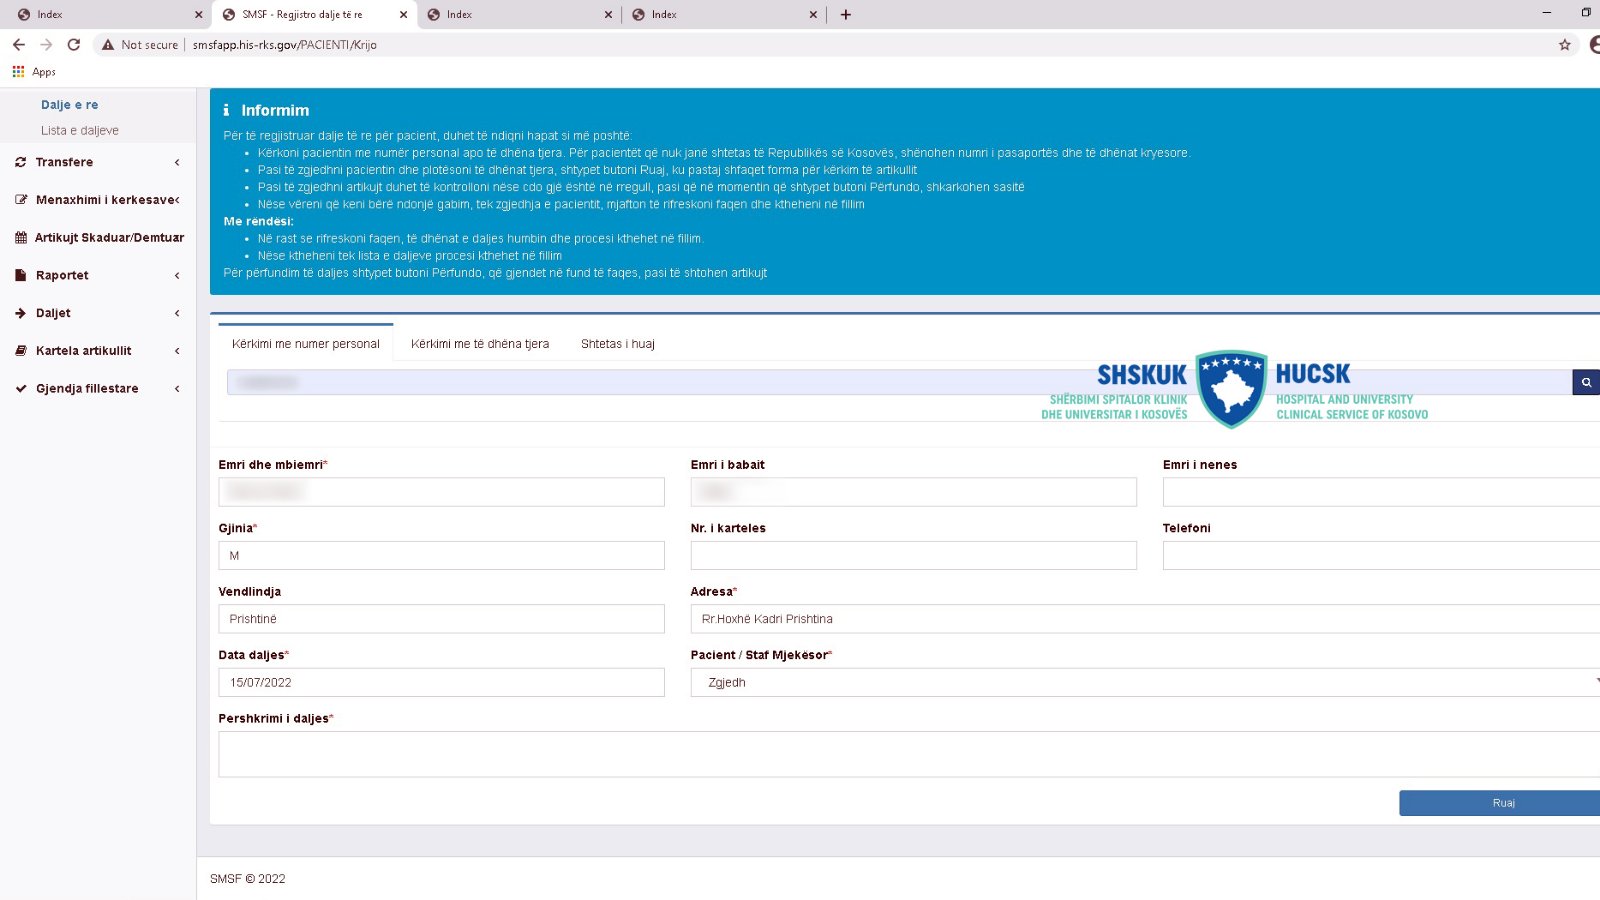The image size is (1600, 900).
Task: Click the Transfere sync icon in sidebar
Action: [x=20, y=162]
